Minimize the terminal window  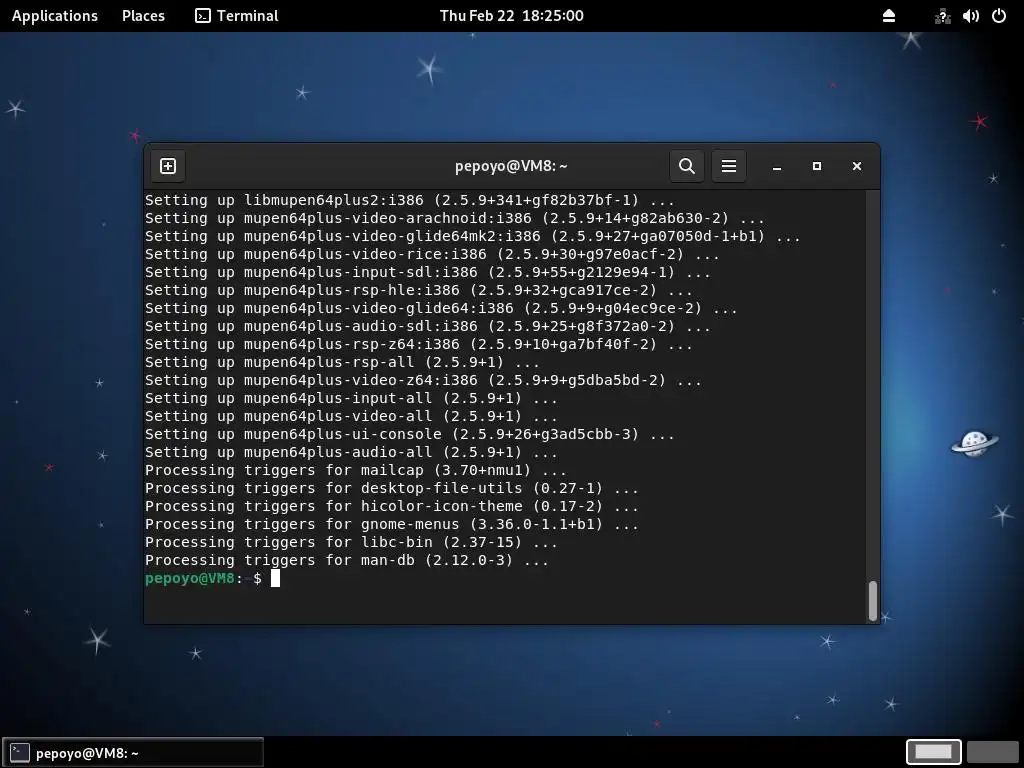[776, 167]
